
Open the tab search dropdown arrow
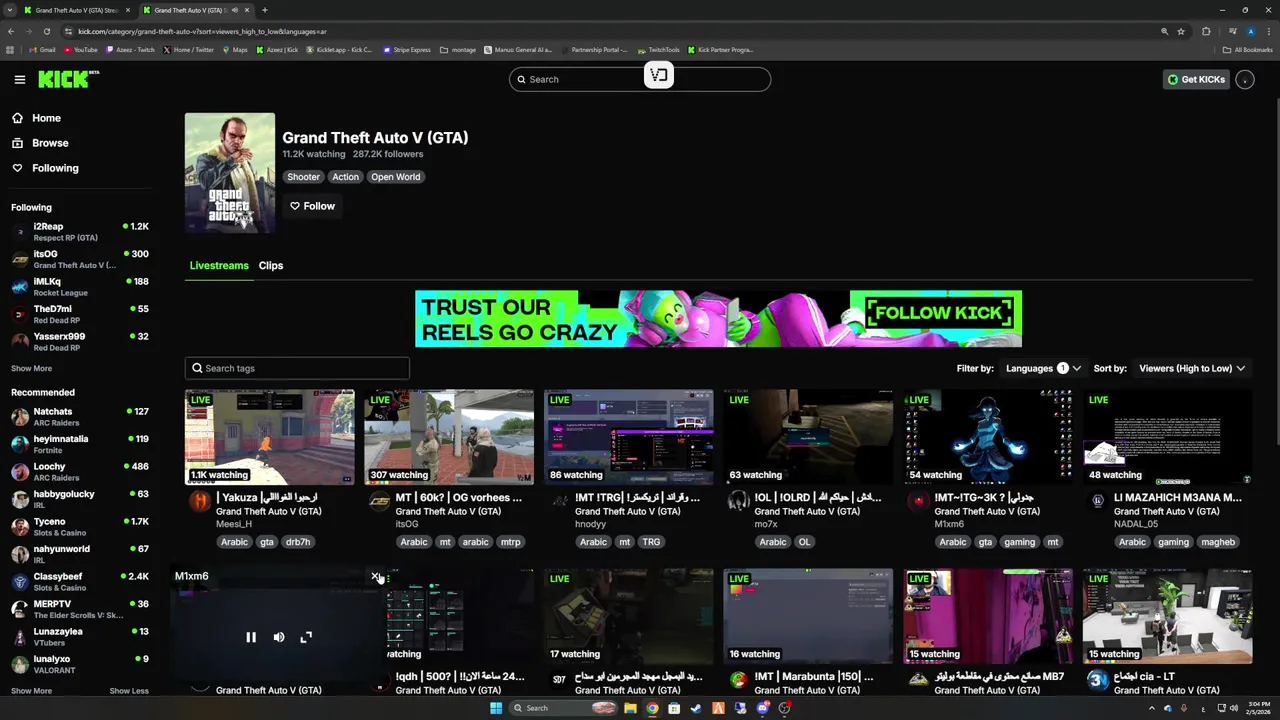(10, 10)
